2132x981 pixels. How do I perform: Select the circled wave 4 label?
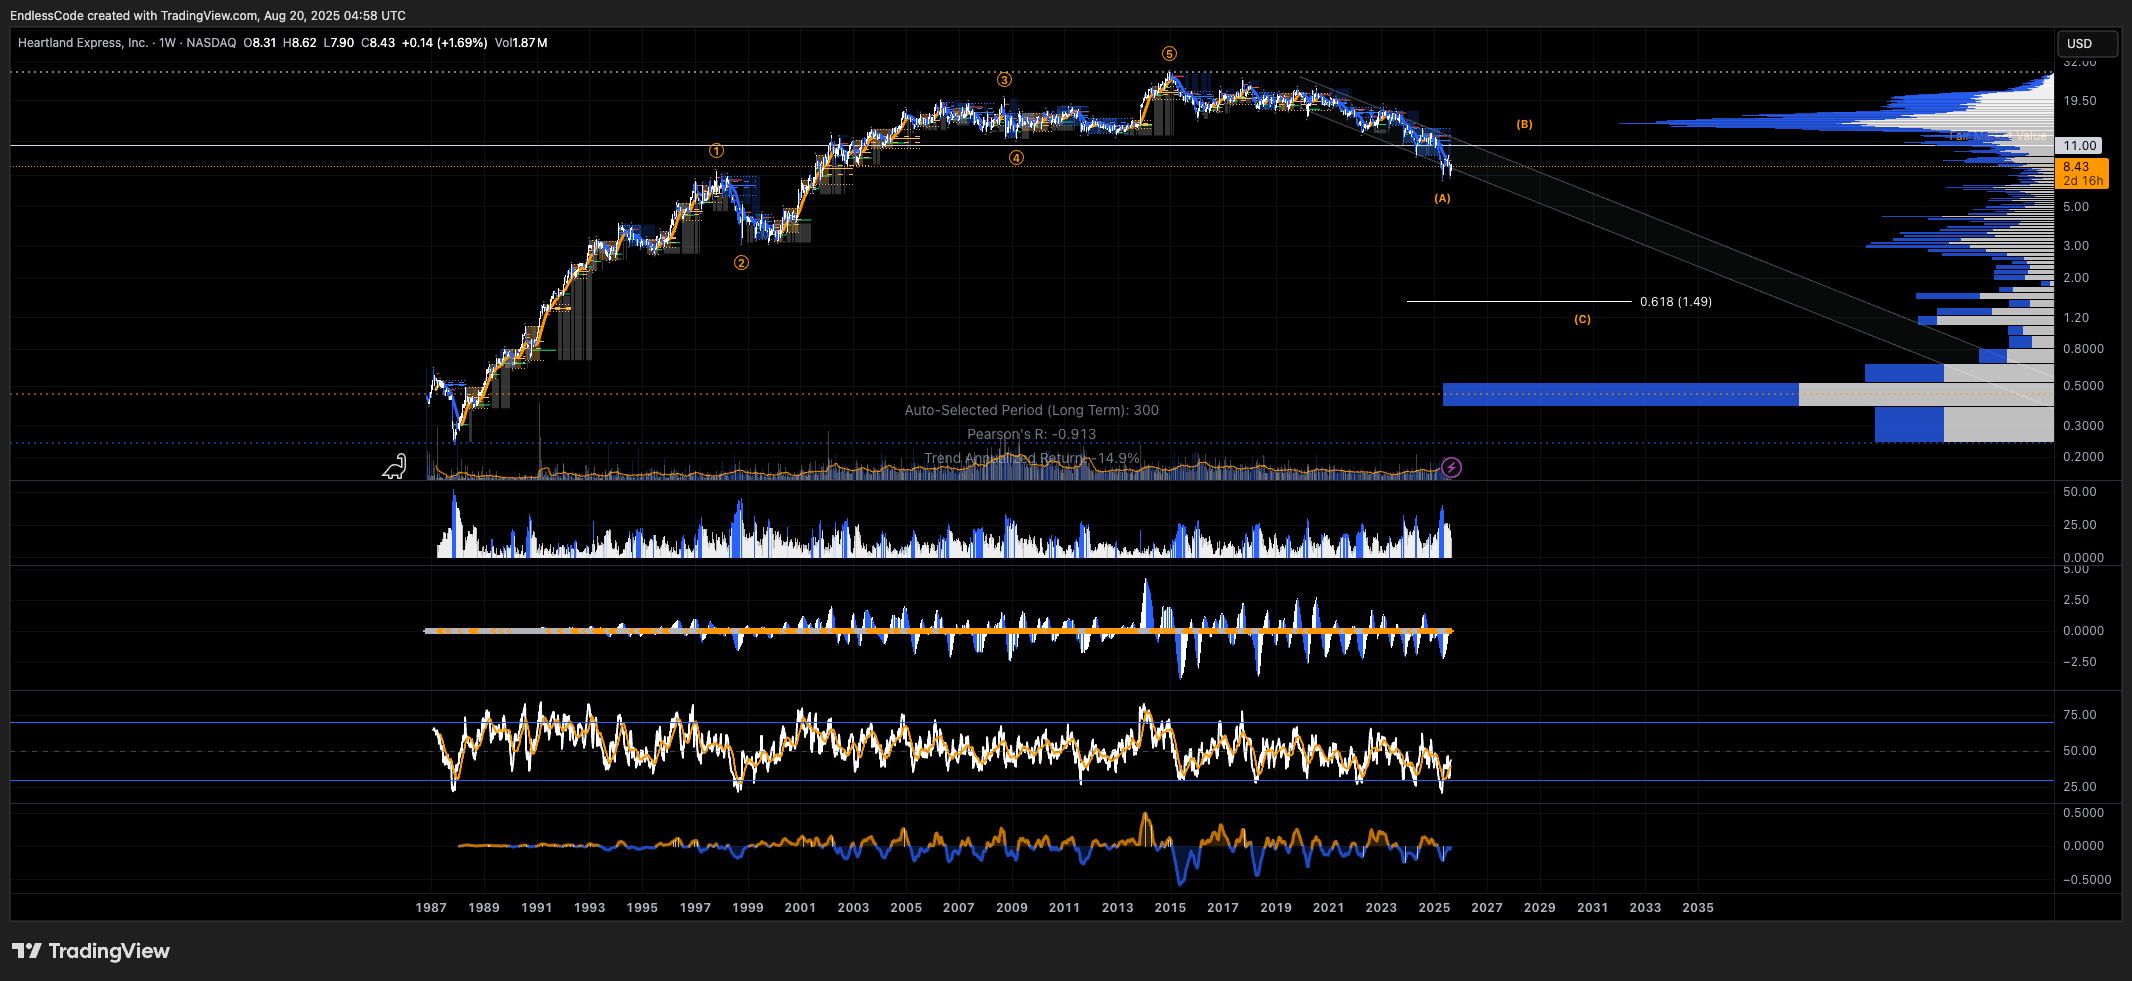point(1016,158)
